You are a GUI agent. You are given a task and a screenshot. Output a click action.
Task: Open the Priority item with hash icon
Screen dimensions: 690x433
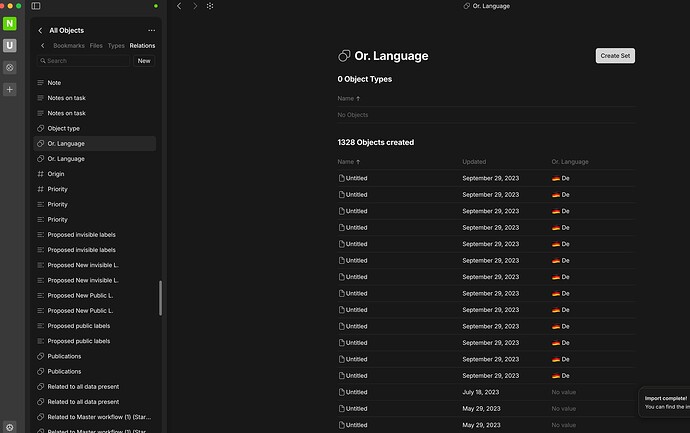(95, 189)
